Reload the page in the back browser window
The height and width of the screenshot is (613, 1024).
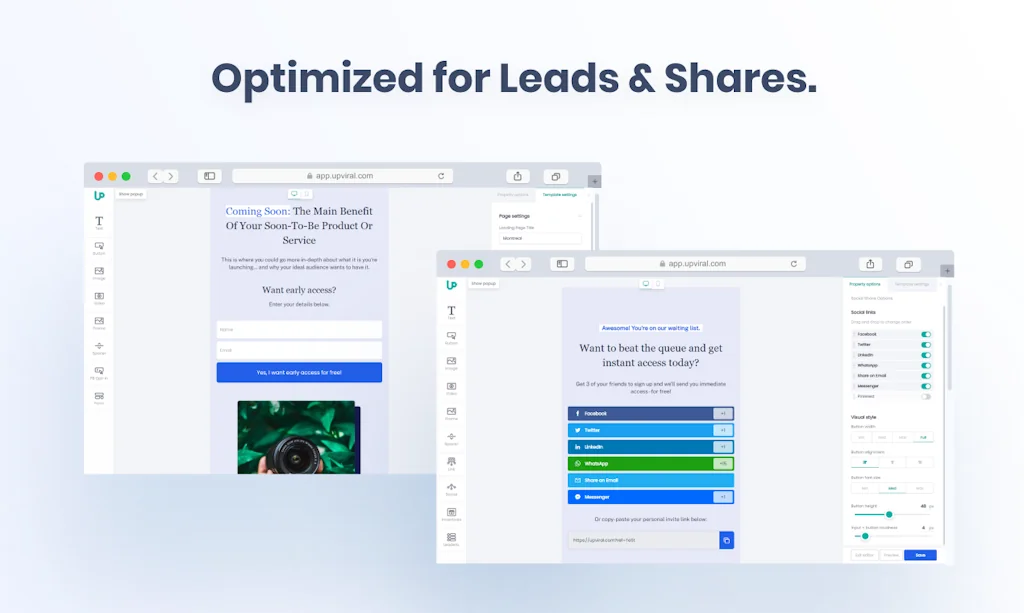click(x=441, y=176)
